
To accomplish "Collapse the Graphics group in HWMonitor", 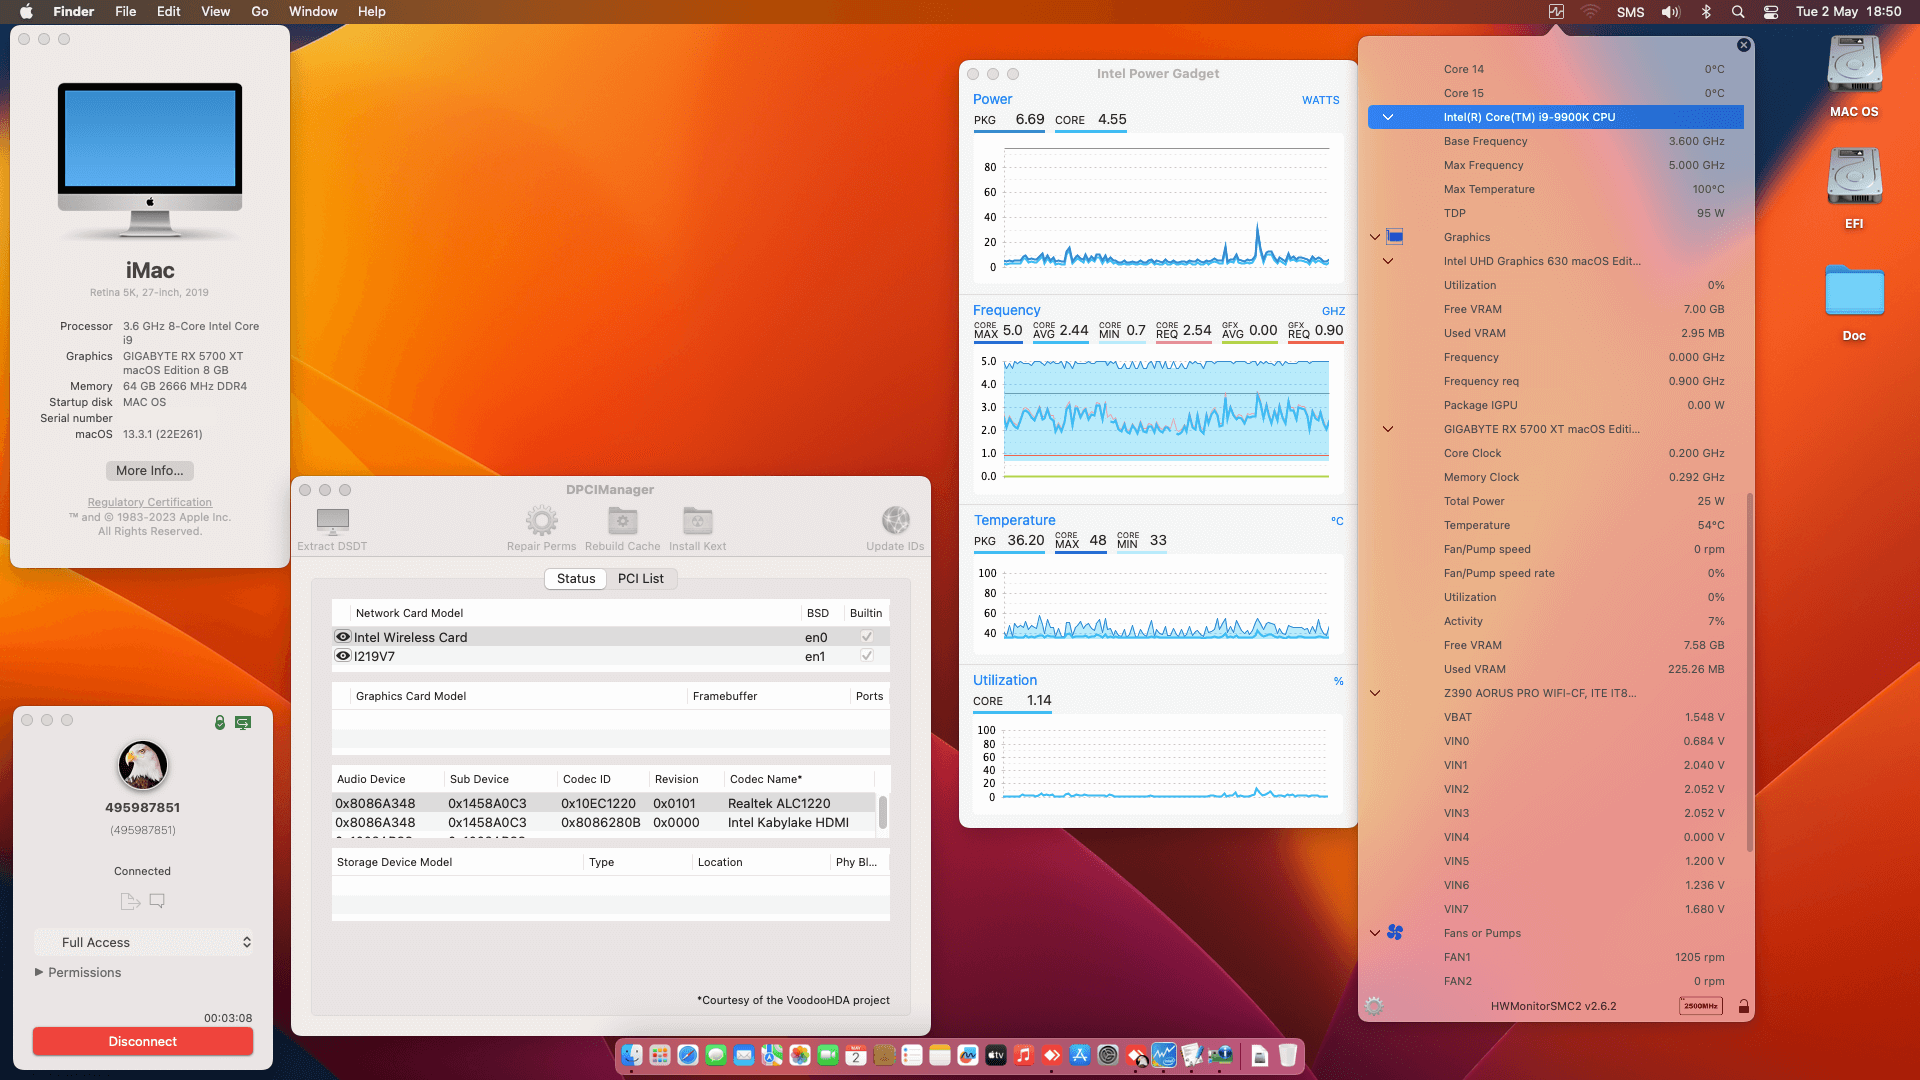I will pos(1375,237).
